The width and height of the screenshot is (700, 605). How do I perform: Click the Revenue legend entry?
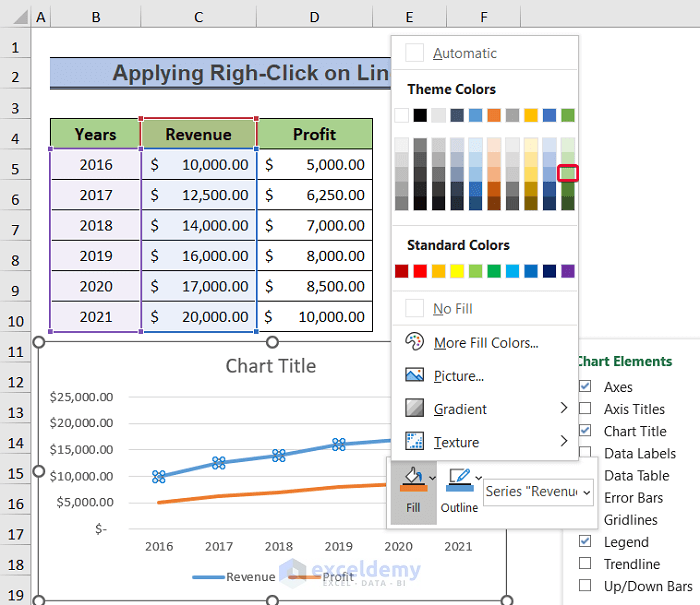tap(234, 577)
